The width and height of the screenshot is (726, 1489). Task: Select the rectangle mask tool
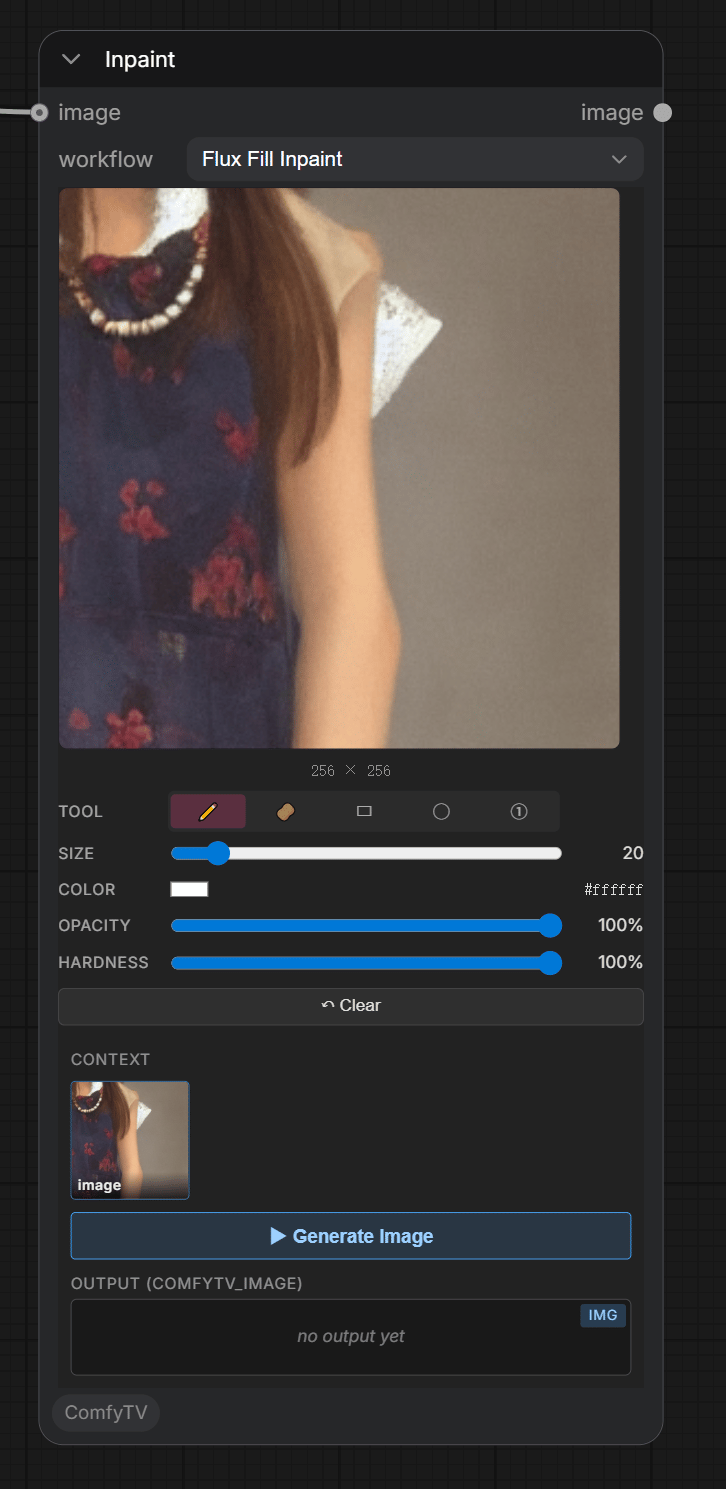pos(364,812)
